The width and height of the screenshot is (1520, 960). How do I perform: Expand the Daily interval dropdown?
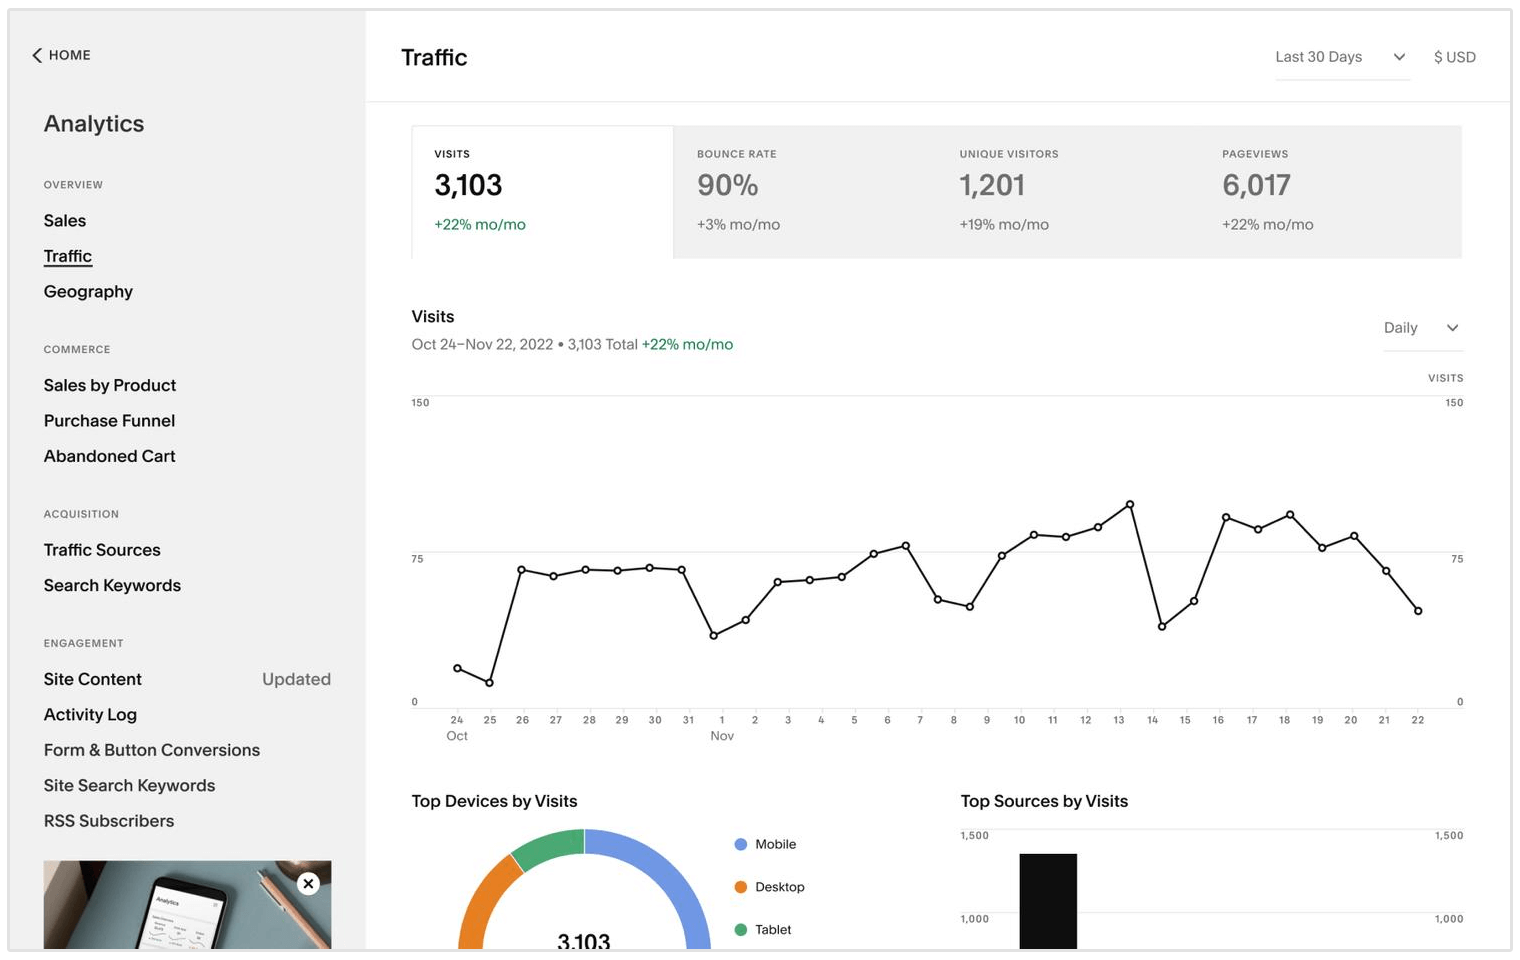[1421, 328]
